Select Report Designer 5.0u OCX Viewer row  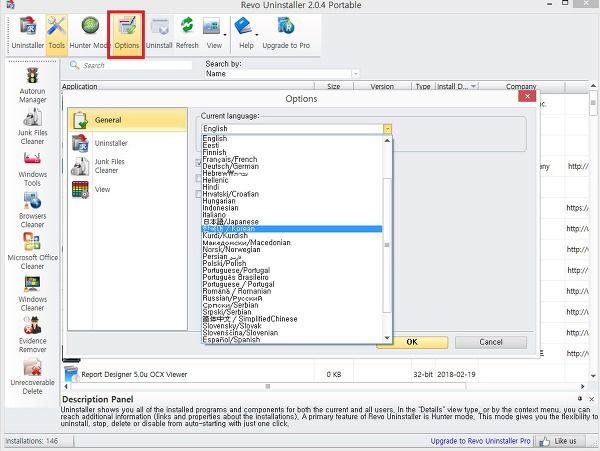tap(325, 374)
